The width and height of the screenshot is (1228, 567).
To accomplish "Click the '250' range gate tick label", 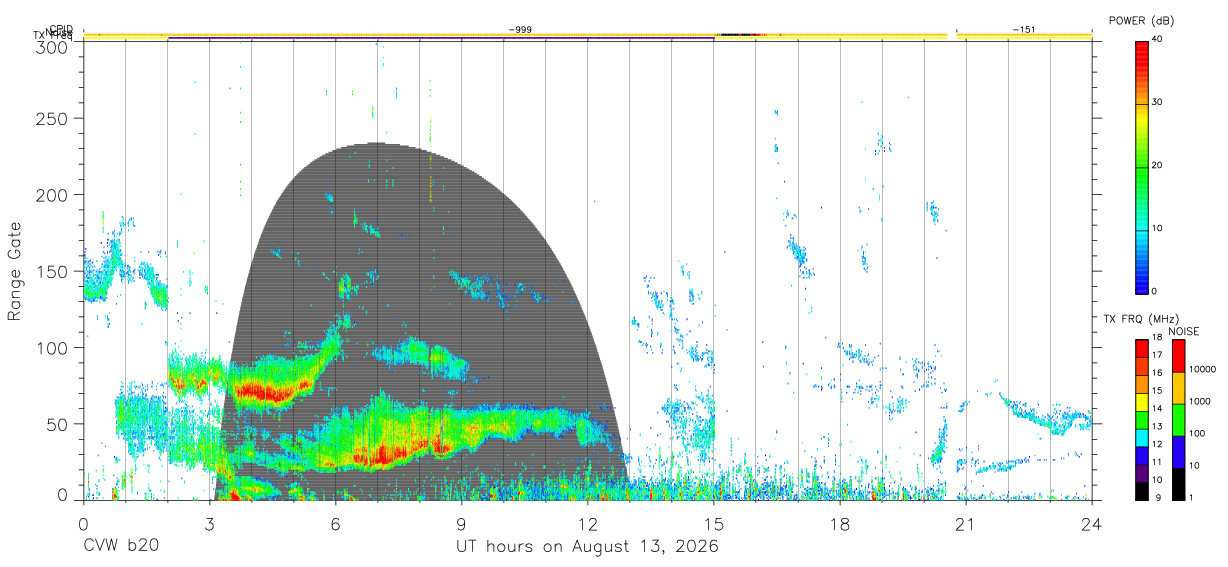I will tap(54, 118).
